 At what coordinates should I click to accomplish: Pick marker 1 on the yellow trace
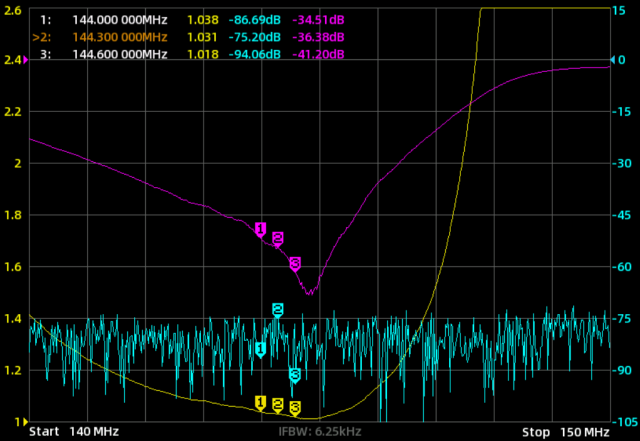click(x=261, y=402)
